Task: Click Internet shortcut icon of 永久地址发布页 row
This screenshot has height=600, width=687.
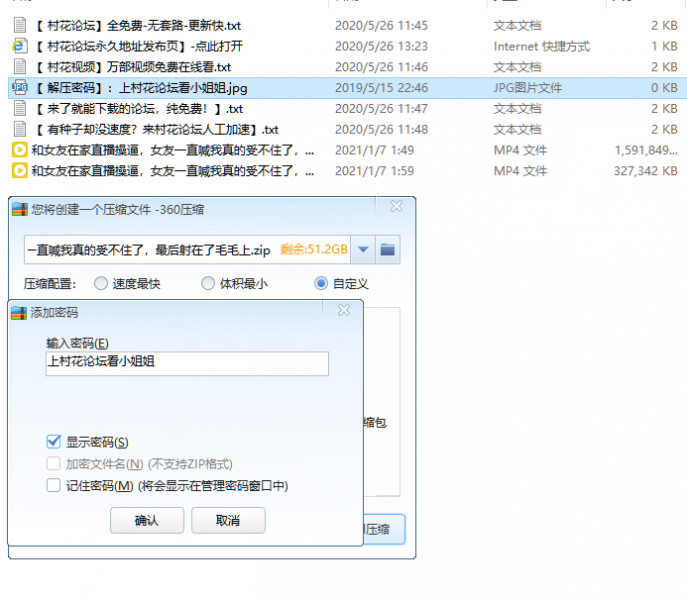Action: (x=19, y=46)
